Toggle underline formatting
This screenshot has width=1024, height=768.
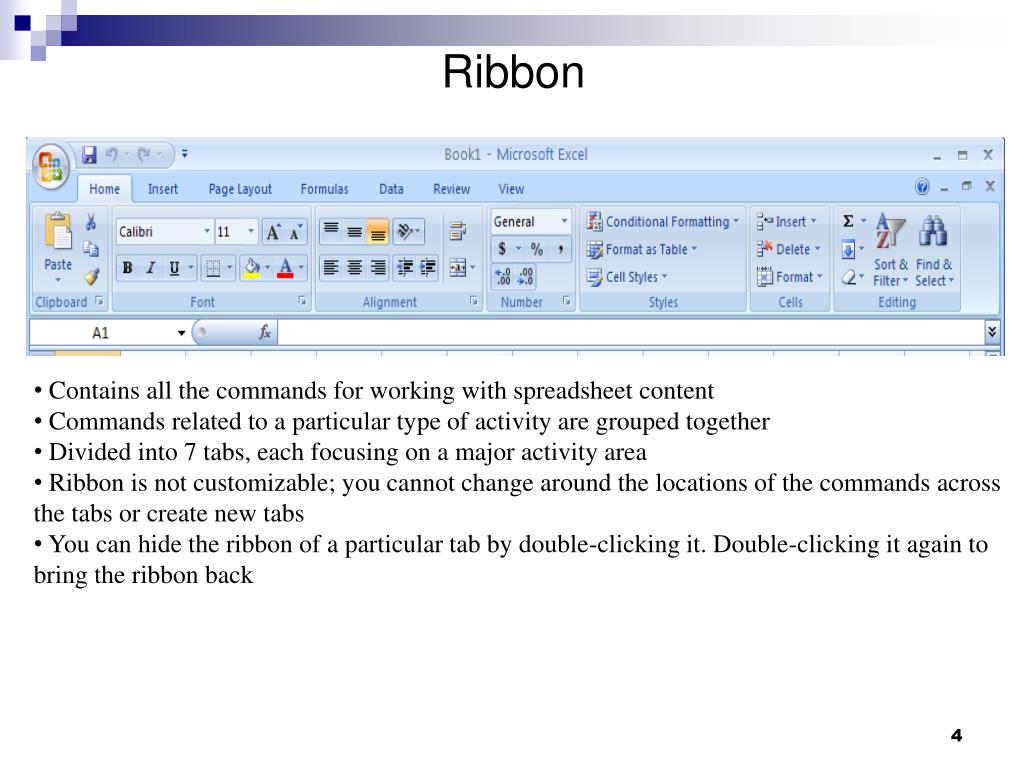point(174,268)
